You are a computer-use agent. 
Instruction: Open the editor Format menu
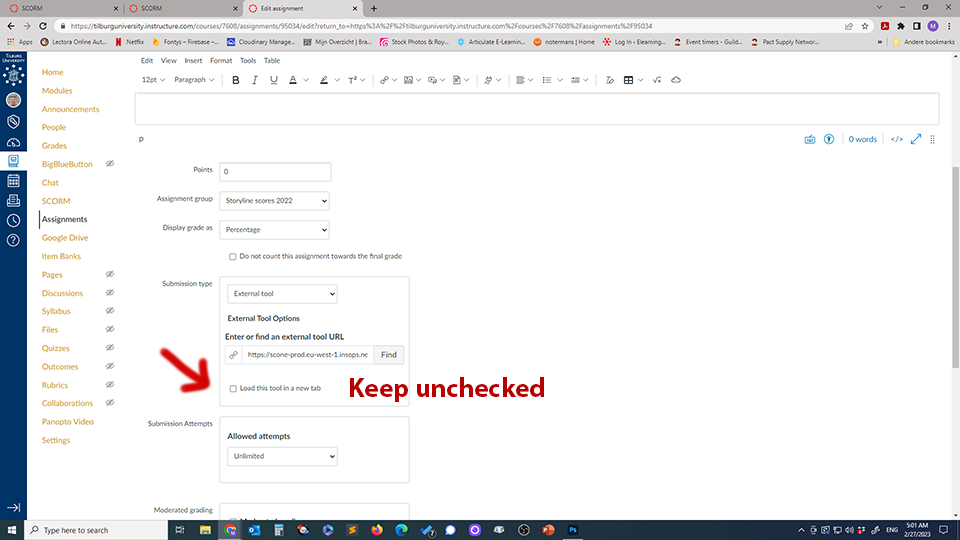pos(221,61)
